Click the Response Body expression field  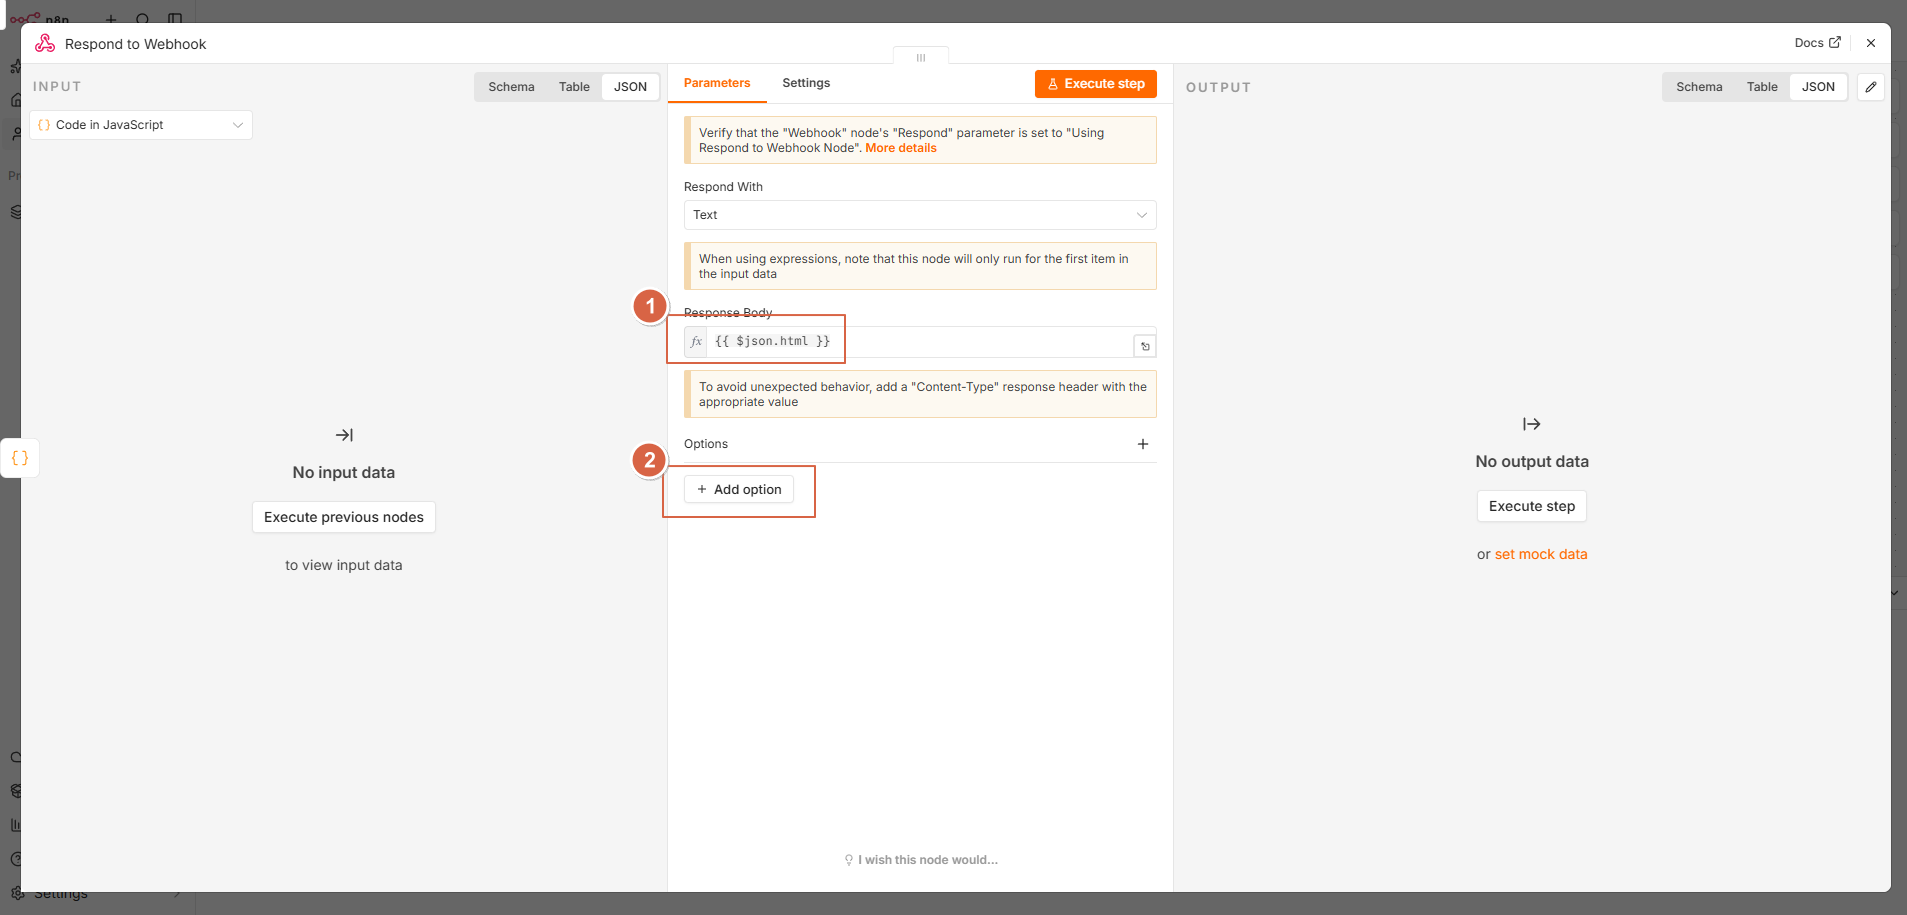[920, 341]
